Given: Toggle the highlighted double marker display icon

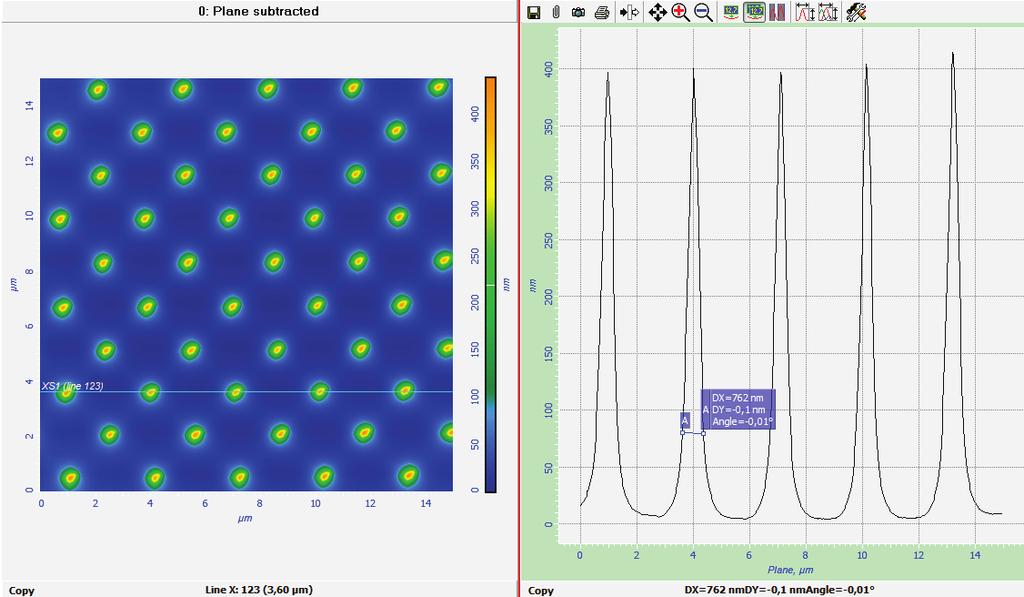Looking at the screenshot, I should [754, 12].
